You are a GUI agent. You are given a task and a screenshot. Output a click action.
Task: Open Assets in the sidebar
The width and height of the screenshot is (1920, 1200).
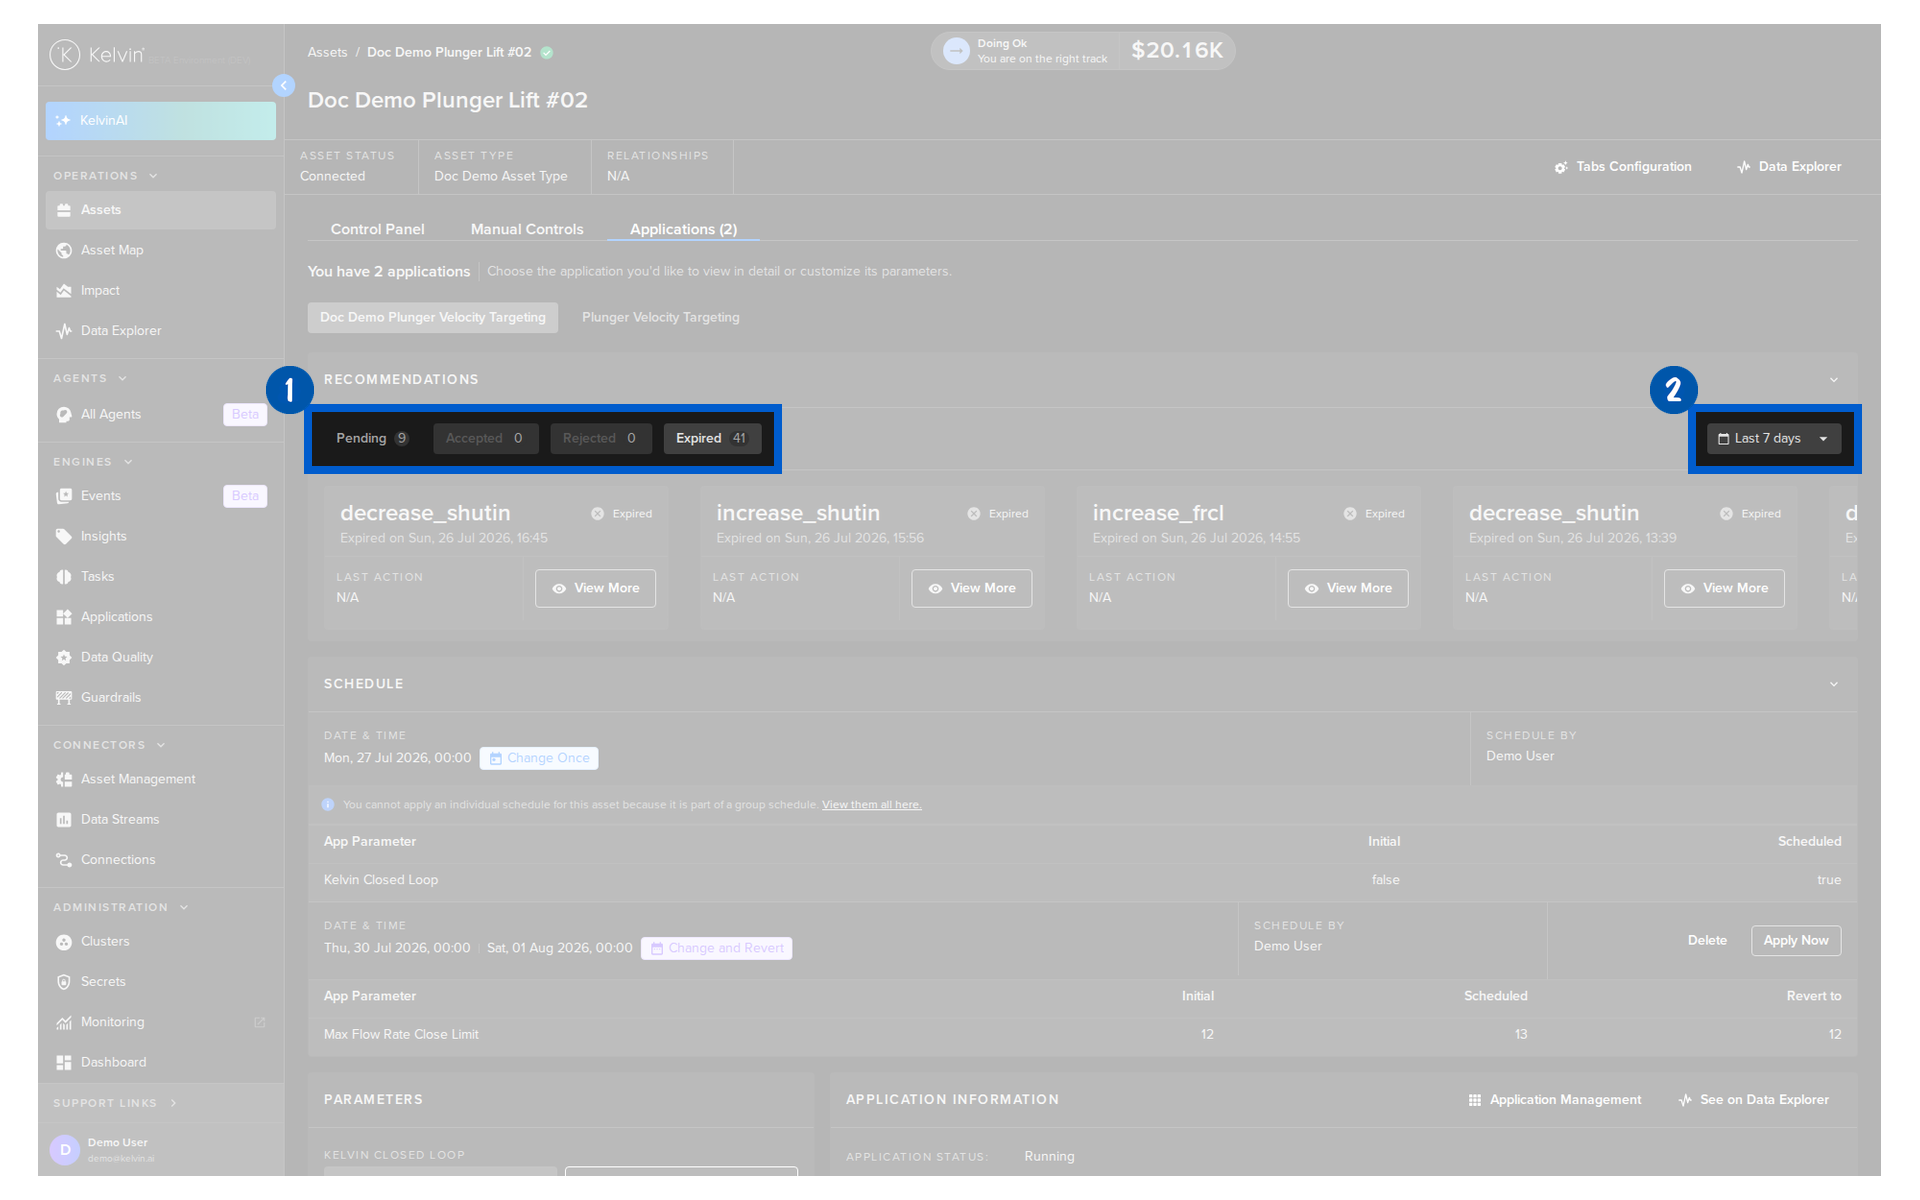160,210
